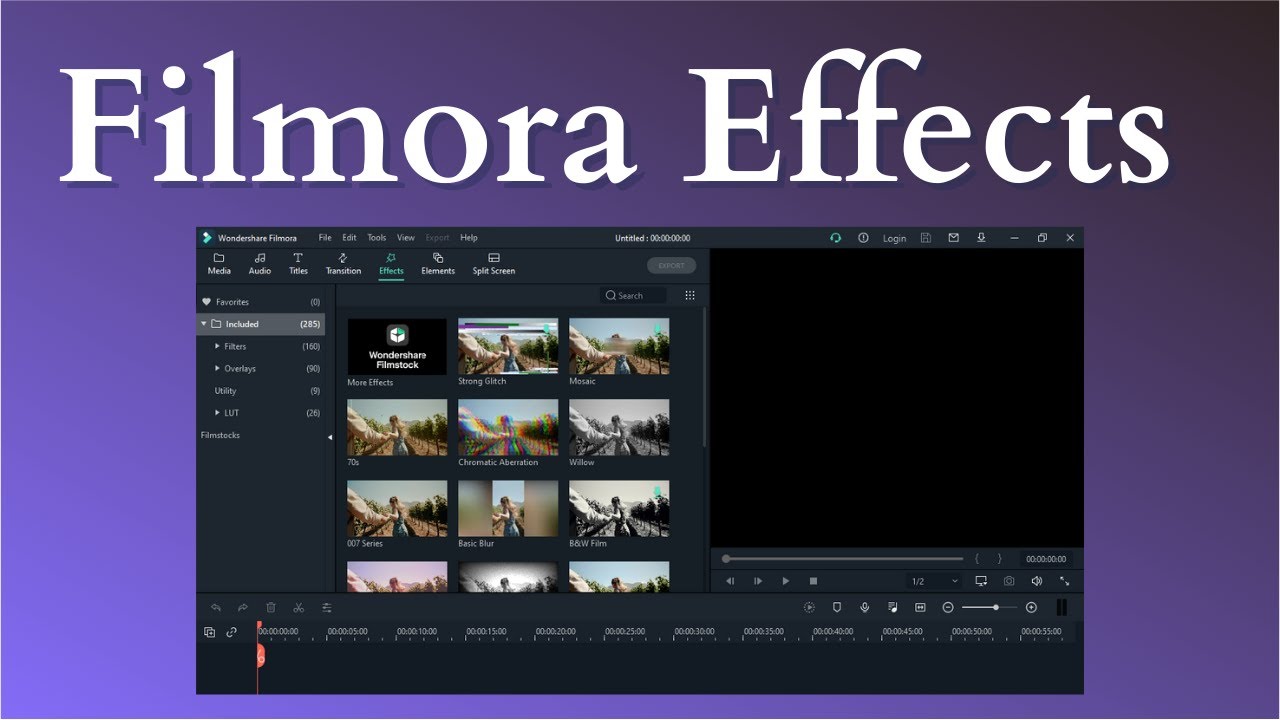Image resolution: width=1280 pixels, height=720 pixels.
Task: Open the Tools menu
Action: coord(376,238)
